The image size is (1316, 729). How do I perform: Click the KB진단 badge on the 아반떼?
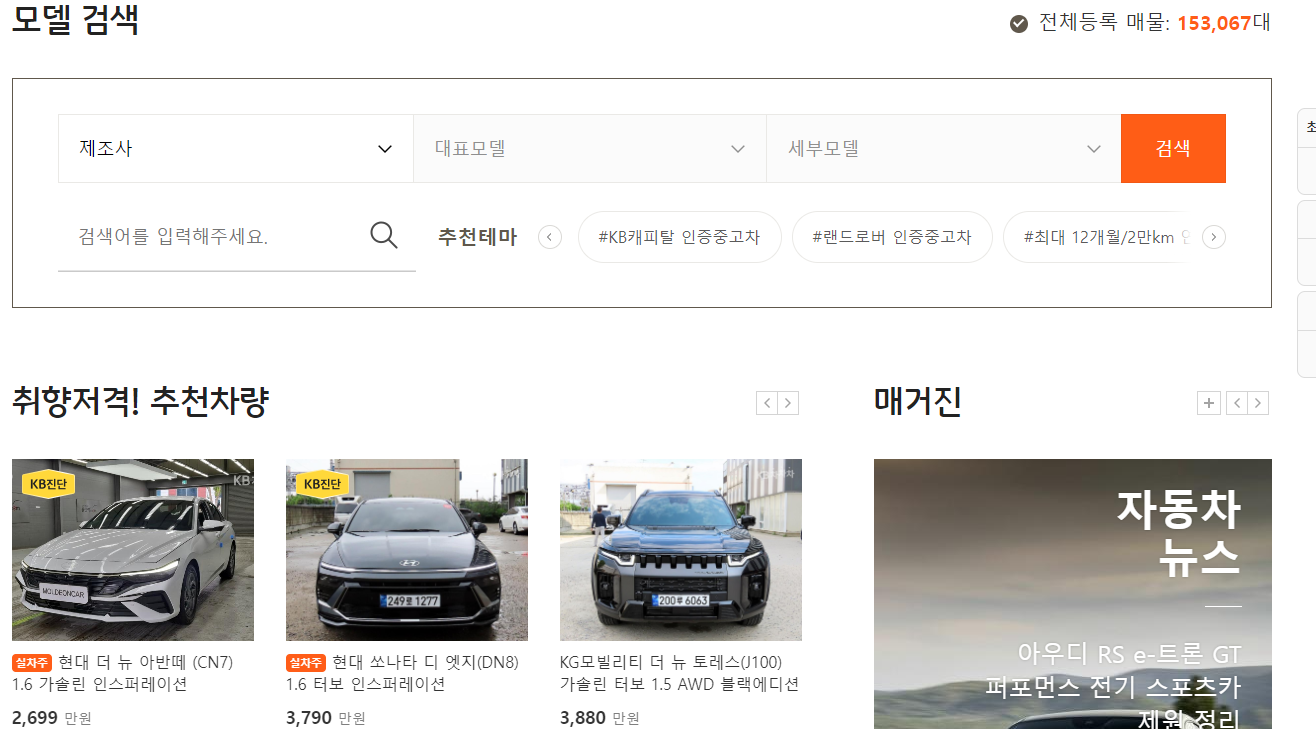tap(49, 484)
